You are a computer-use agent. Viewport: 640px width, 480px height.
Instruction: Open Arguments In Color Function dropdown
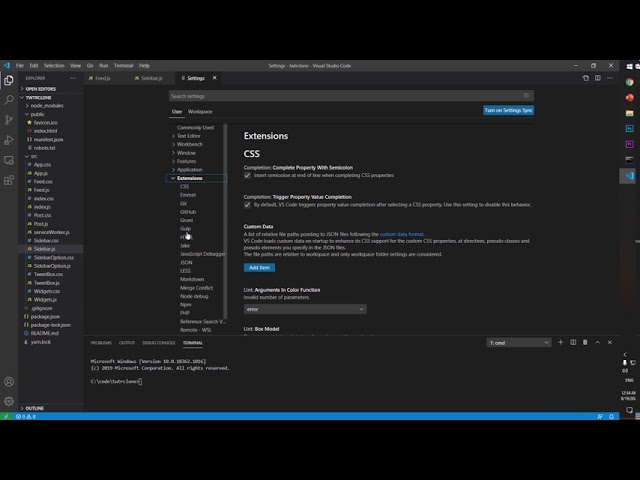[x=305, y=309]
